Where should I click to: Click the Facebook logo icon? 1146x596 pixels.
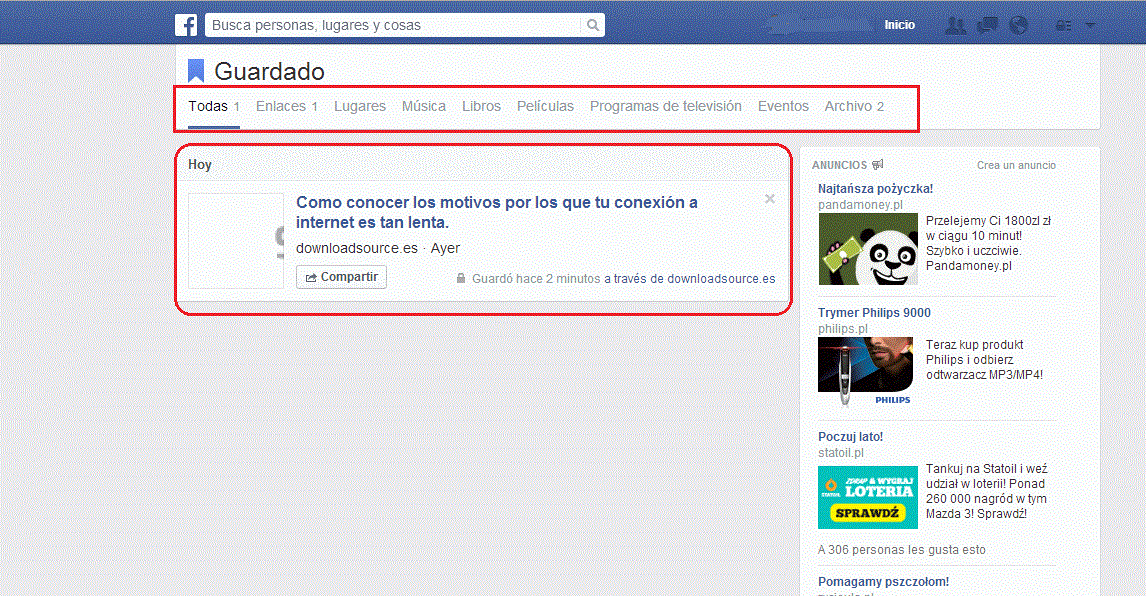[186, 25]
